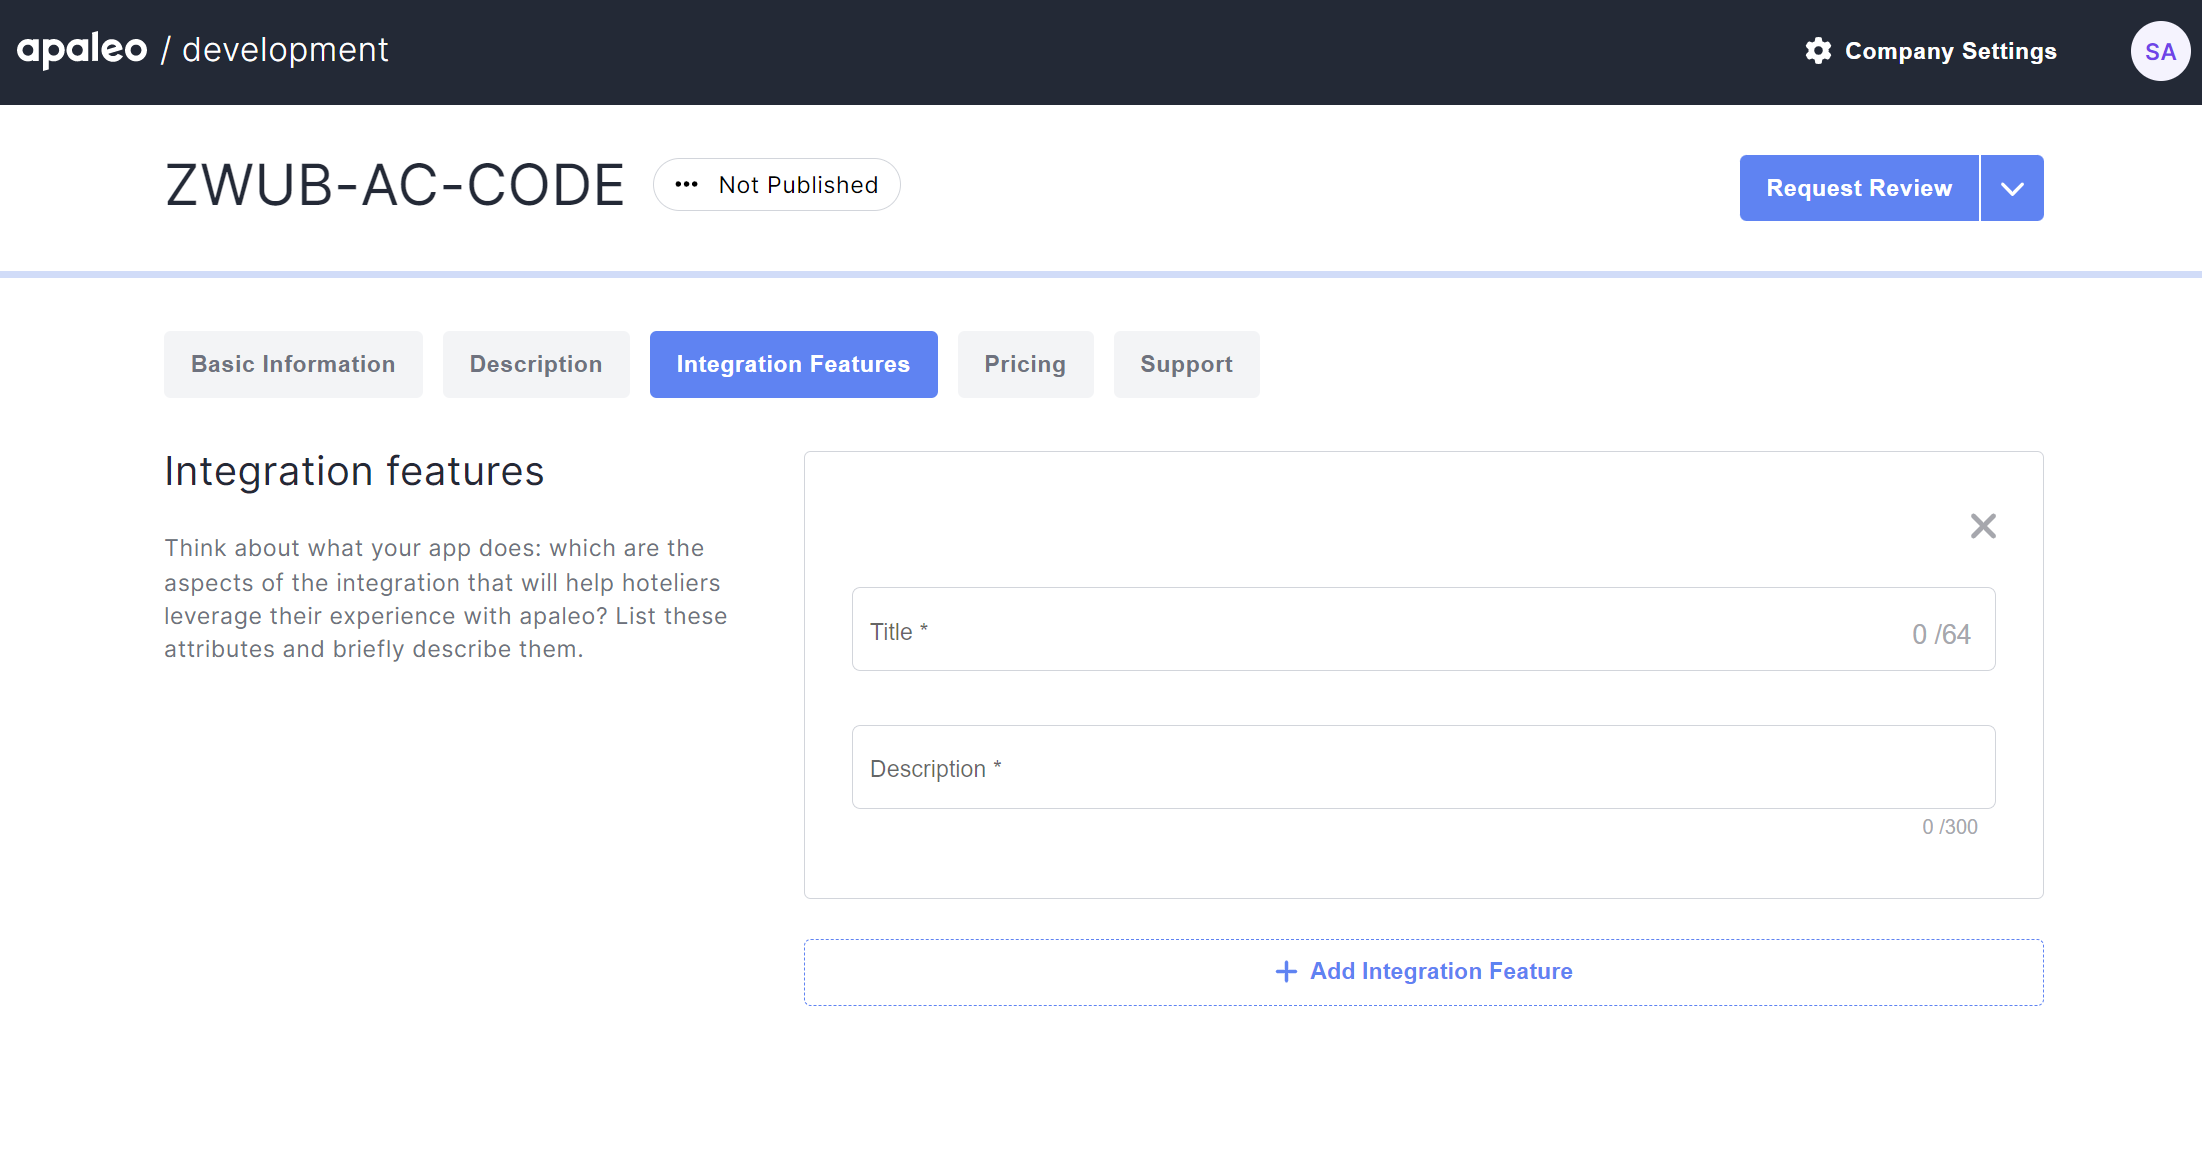The image size is (2202, 1150).
Task: Click the Add Integration Feature label
Action: [x=1441, y=971]
